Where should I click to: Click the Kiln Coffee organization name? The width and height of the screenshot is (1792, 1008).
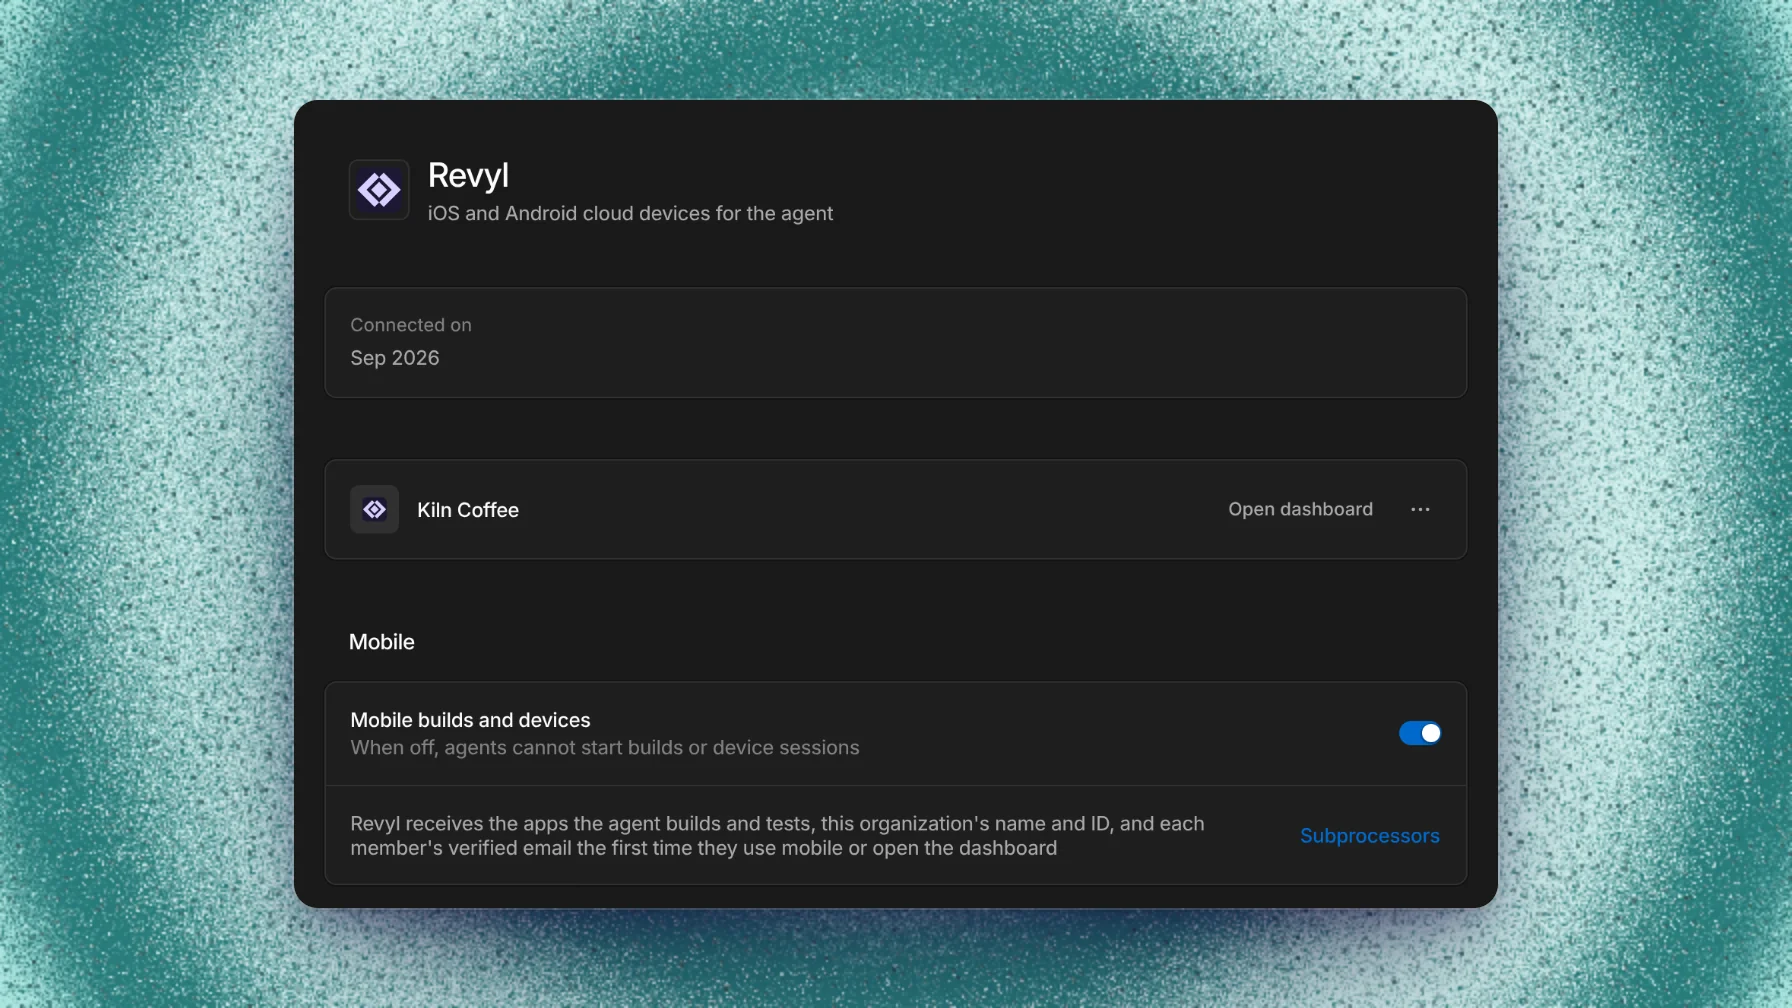468,510
